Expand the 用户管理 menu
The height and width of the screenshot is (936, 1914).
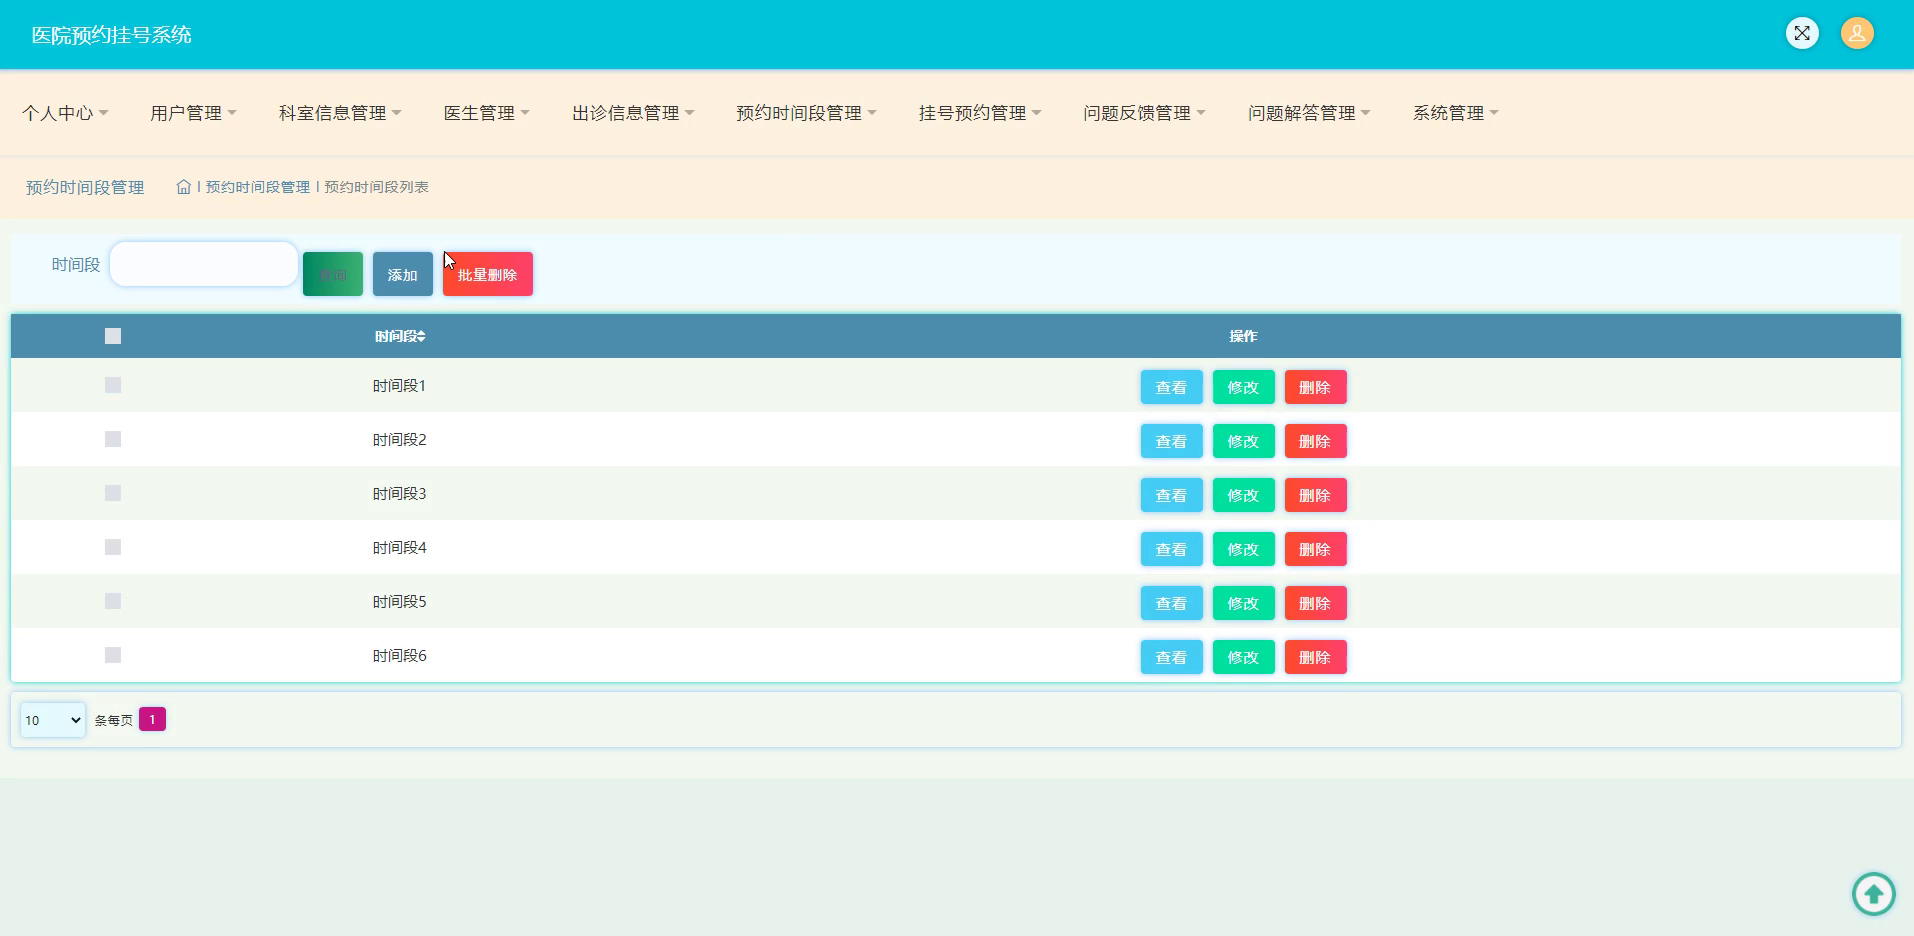click(193, 113)
